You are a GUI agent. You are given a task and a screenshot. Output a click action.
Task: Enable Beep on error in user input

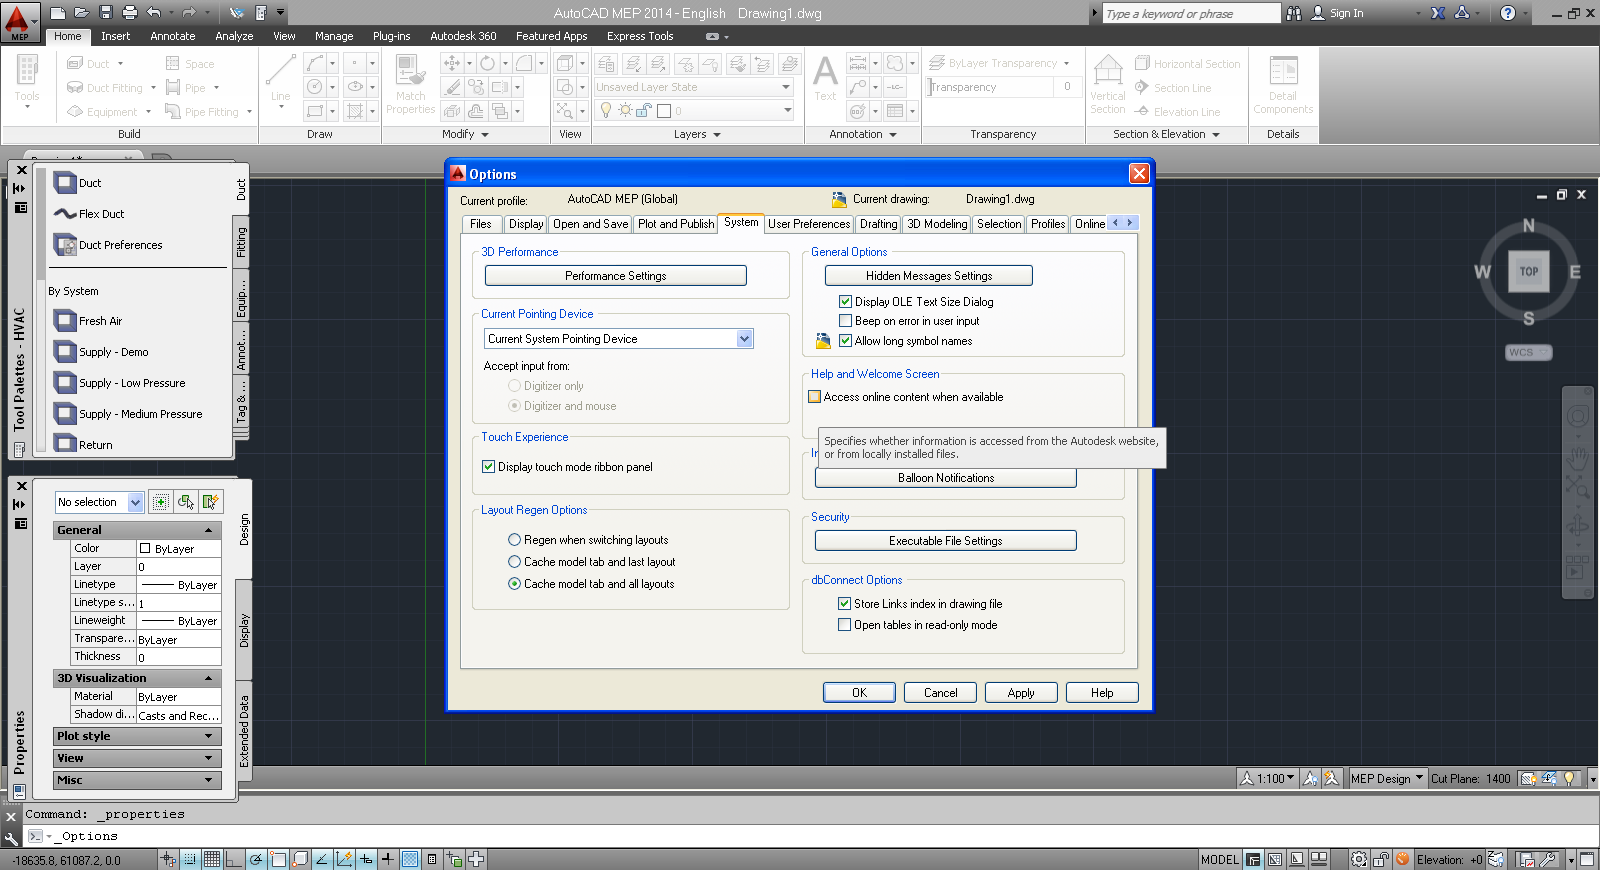click(x=845, y=321)
